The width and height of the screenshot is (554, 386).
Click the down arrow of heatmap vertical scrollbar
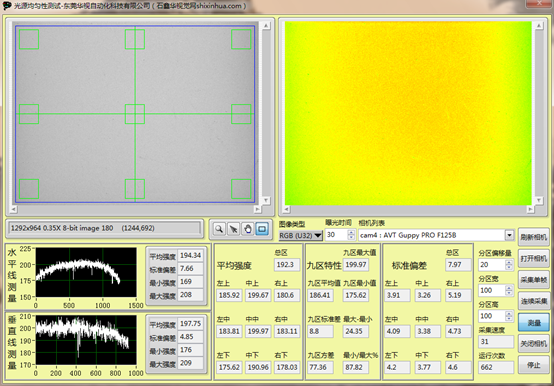tap(538, 200)
